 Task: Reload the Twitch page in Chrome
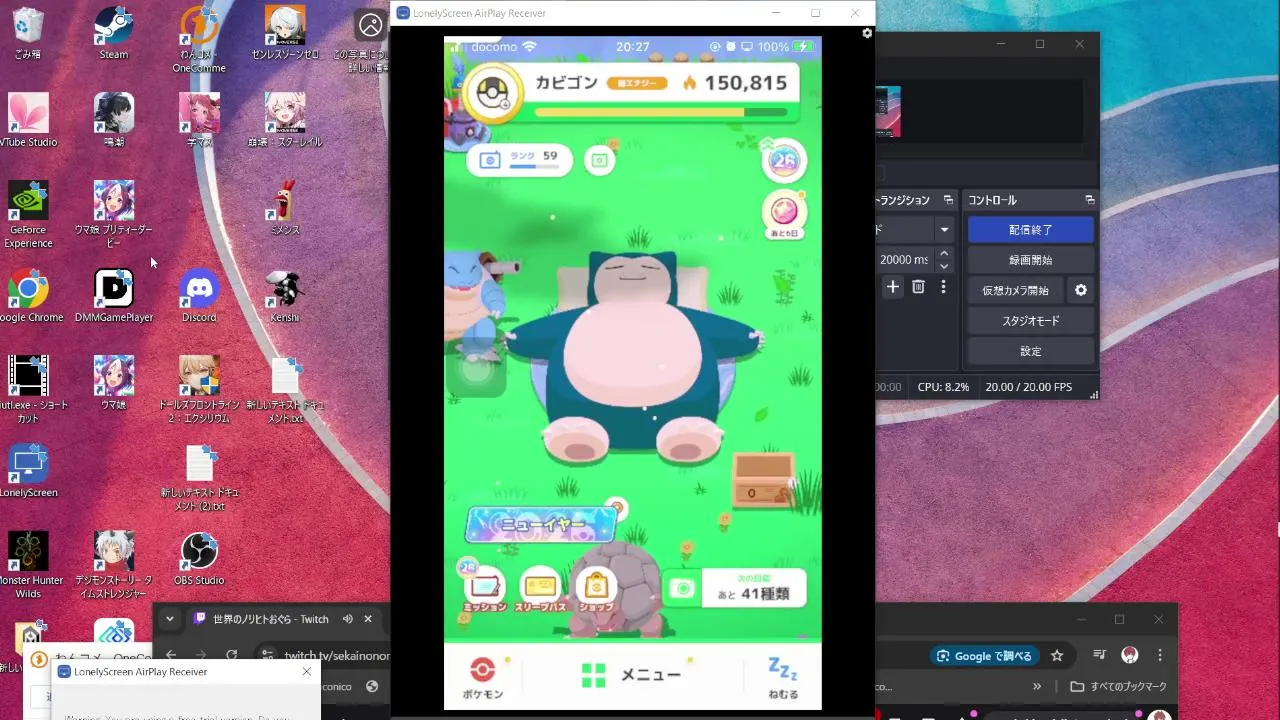click(231, 655)
